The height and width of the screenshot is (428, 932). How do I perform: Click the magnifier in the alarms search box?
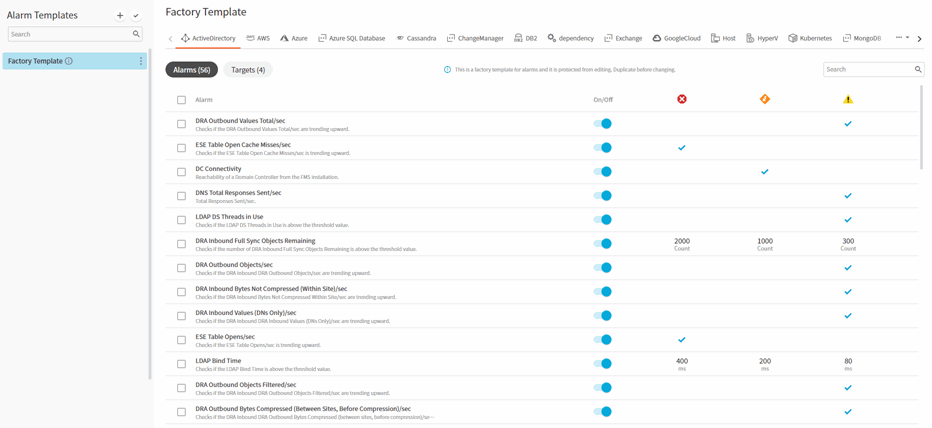coord(918,70)
